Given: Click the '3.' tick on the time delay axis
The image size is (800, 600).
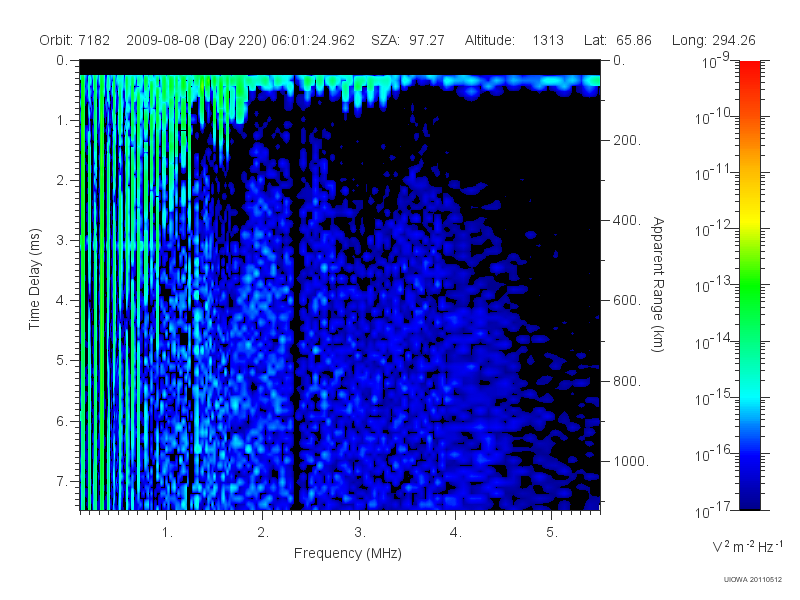Looking at the screenshot, I should (x=62, y=240).
